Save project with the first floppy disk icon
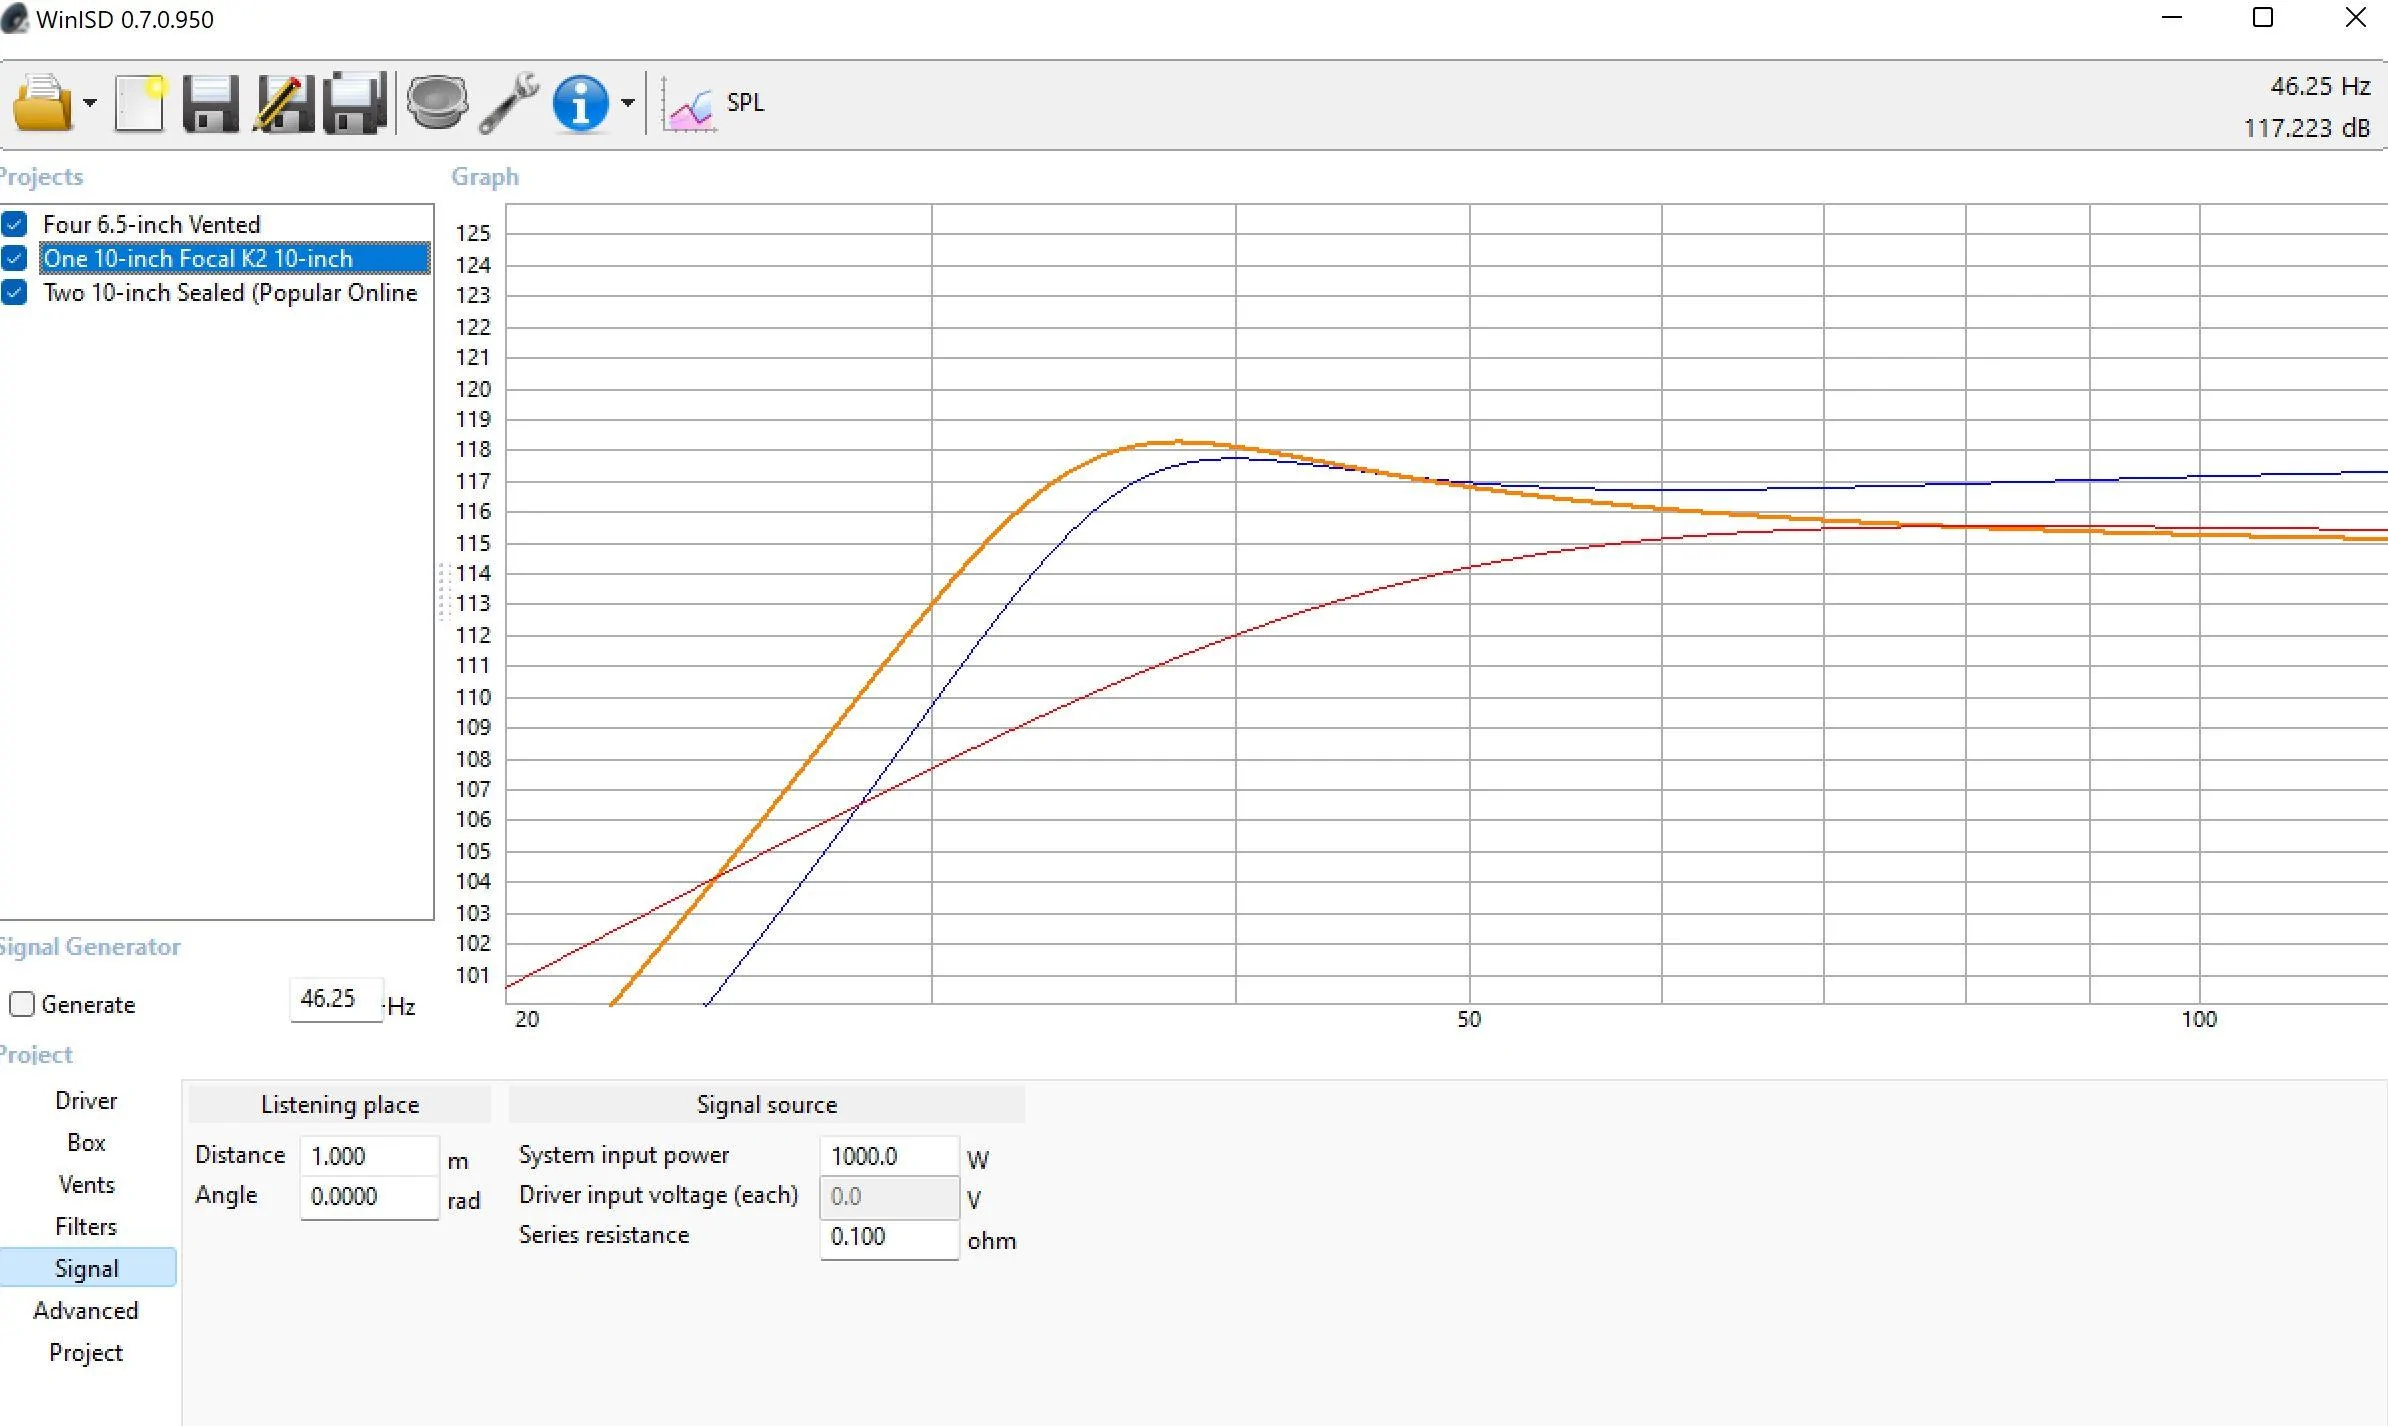Image resolution: width=2388 pixels, height=1426 pixels. coord(211,103)
